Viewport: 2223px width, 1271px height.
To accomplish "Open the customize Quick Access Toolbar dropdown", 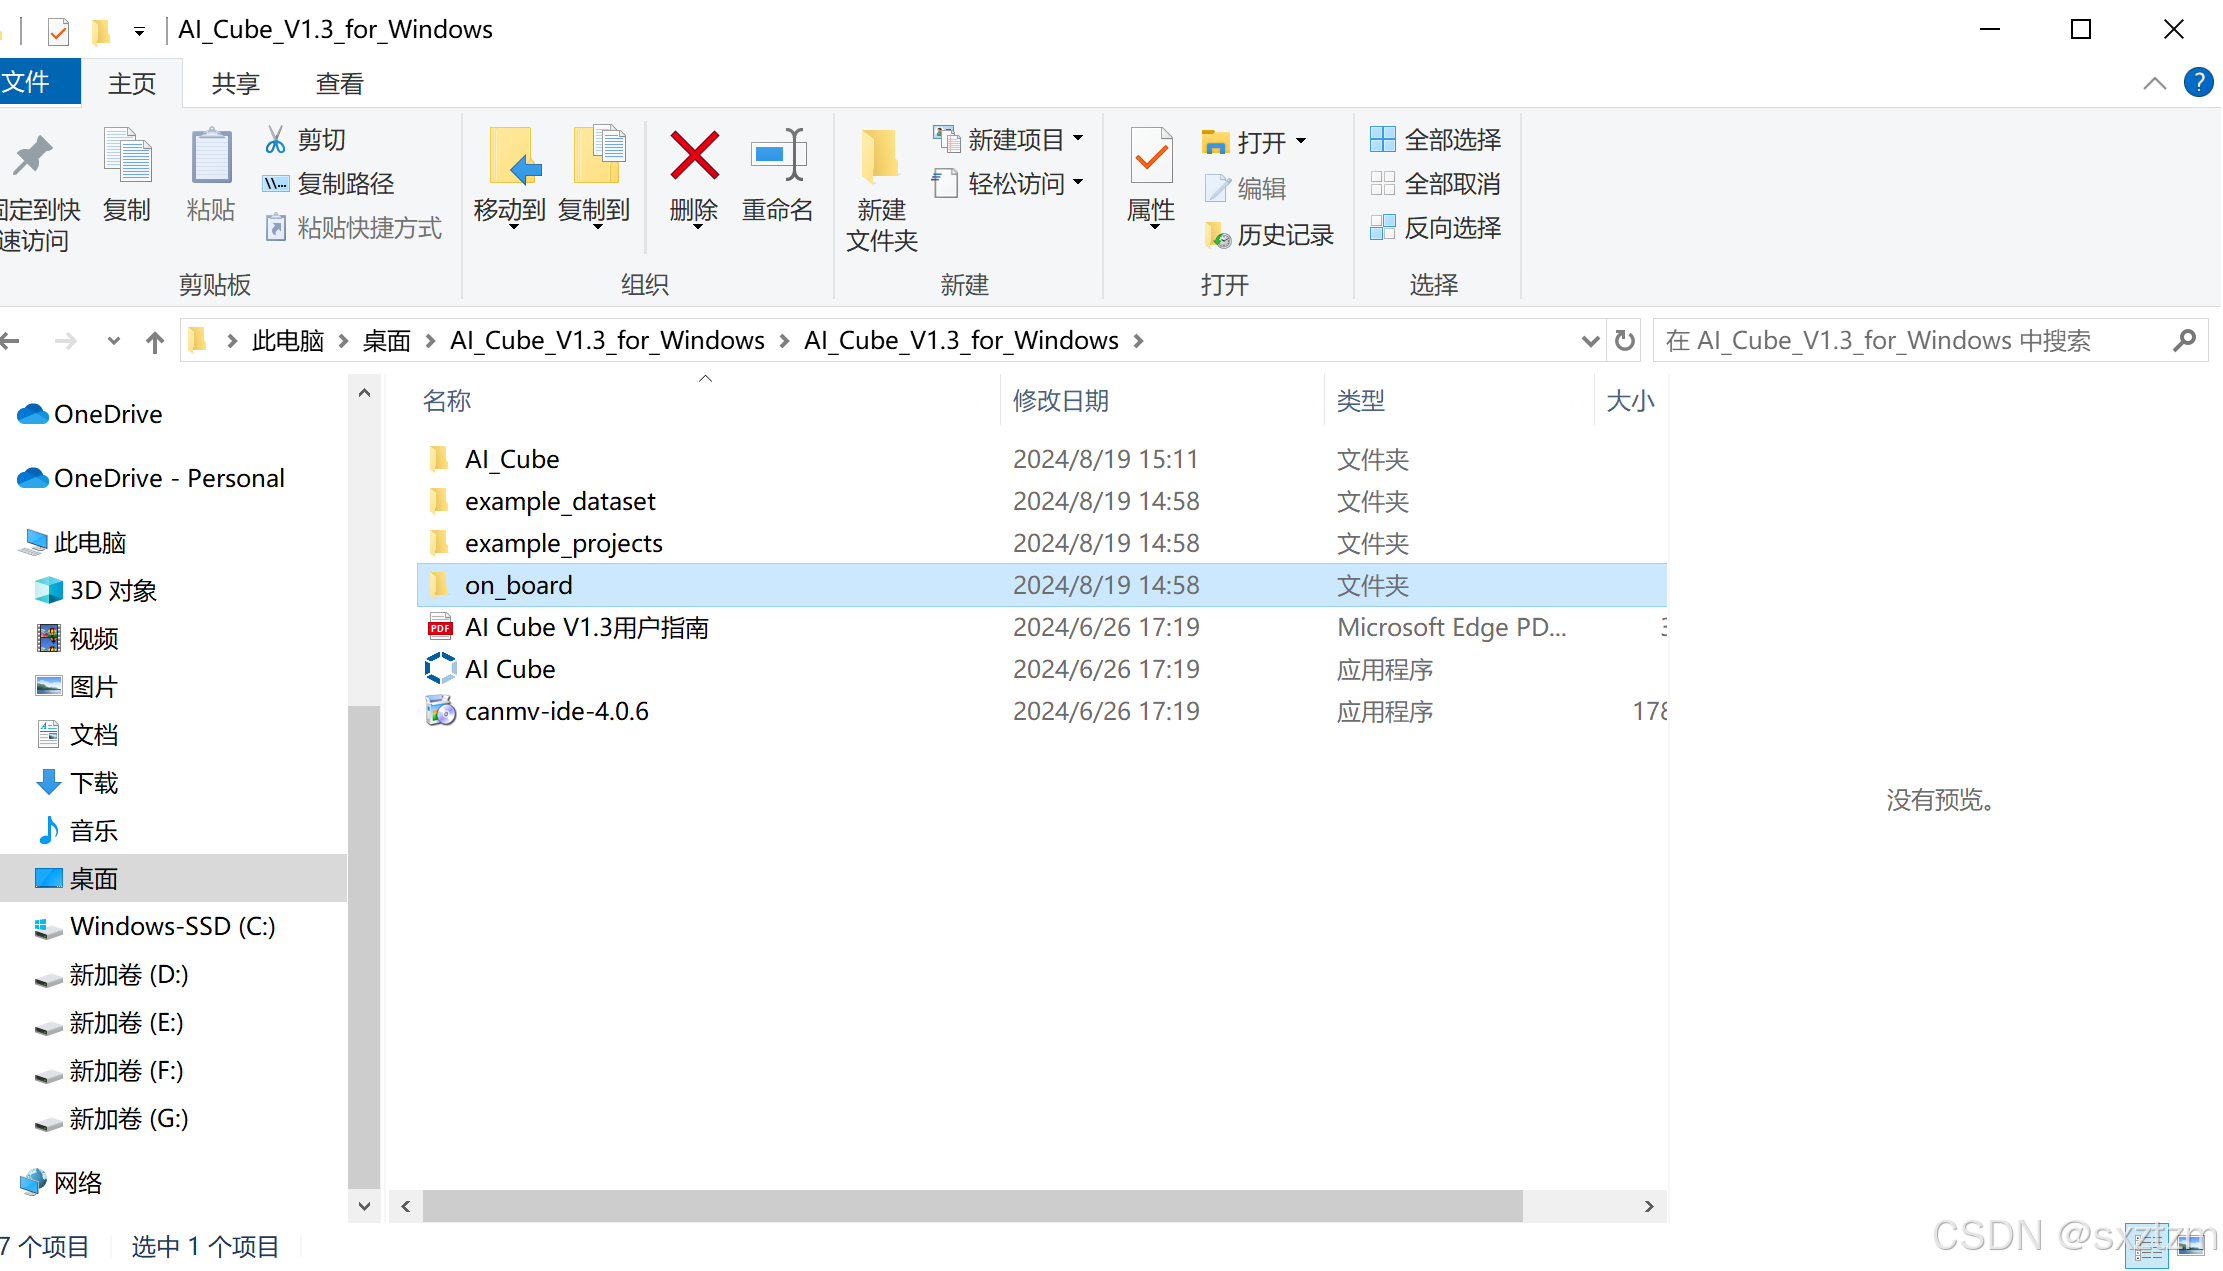I will point(139,31).
